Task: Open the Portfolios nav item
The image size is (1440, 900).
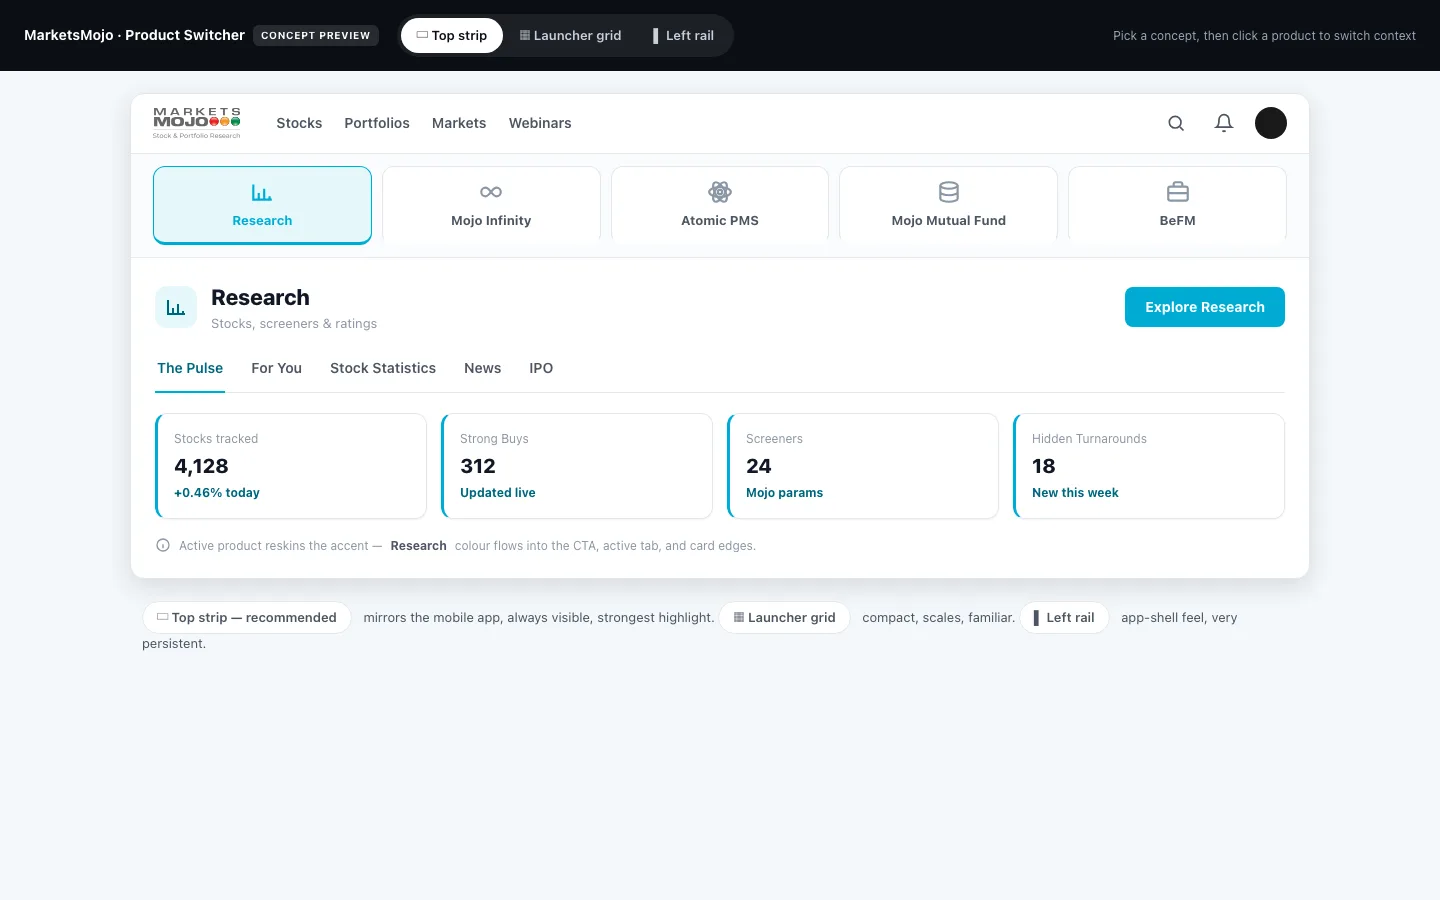Action: [377, 123]
